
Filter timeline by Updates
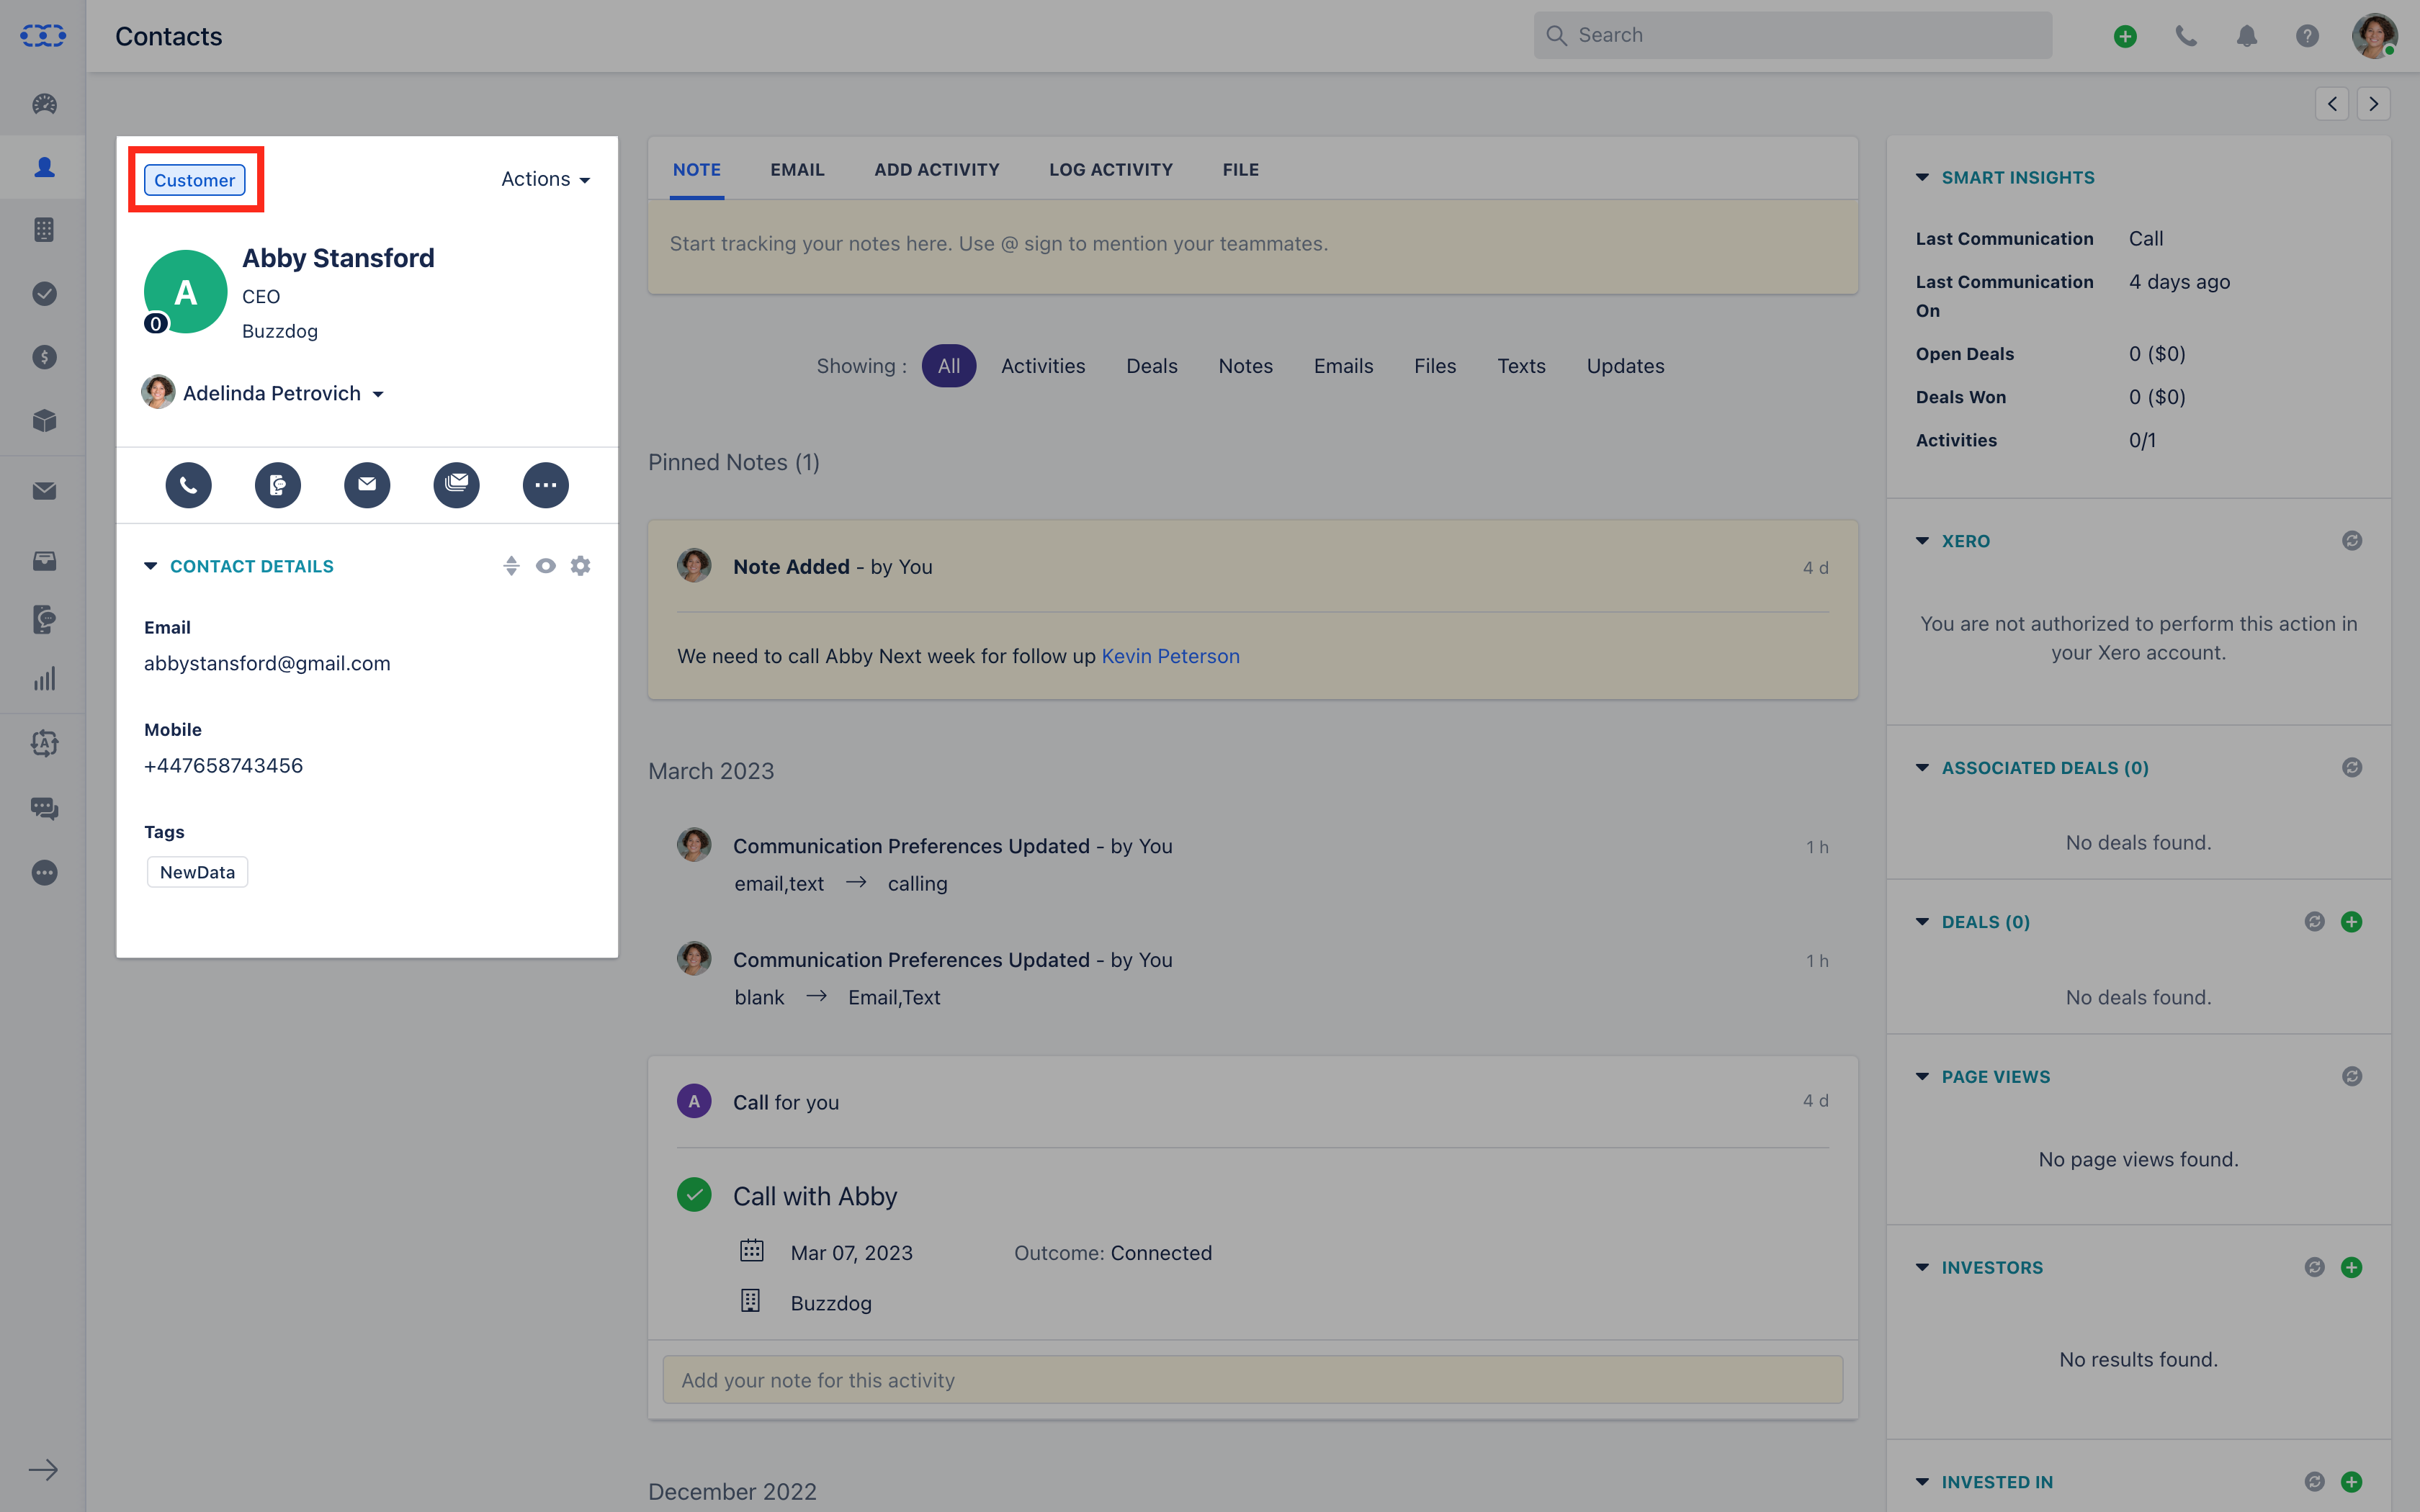[x=1625, y=366]
